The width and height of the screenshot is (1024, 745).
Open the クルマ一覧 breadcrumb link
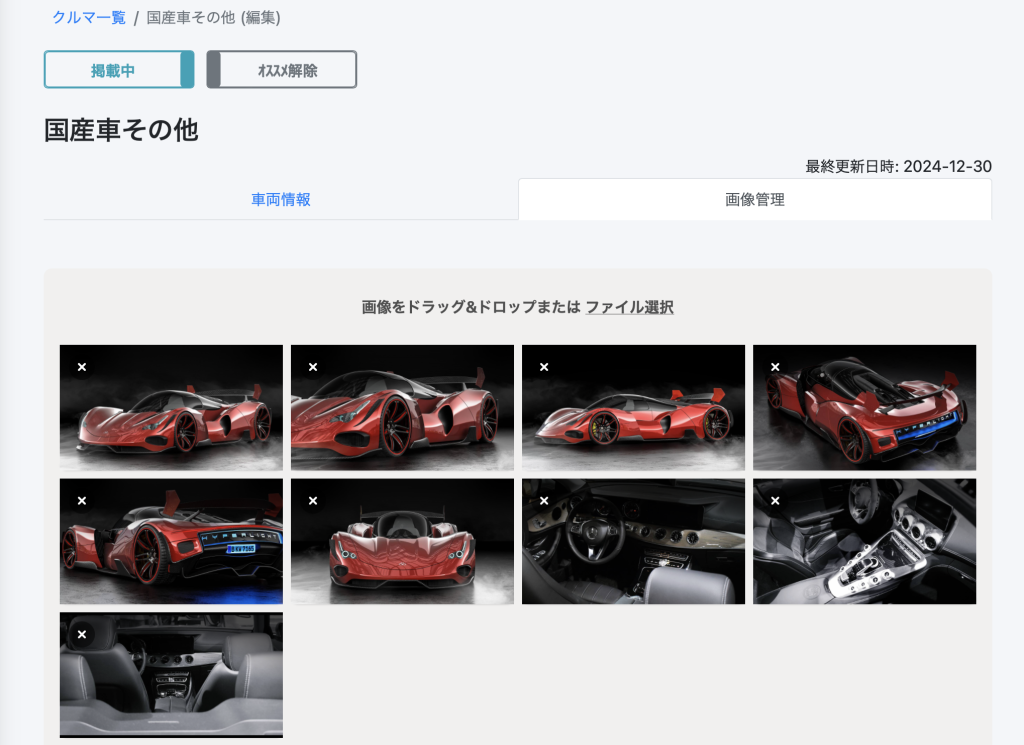(x=89, y=17)
